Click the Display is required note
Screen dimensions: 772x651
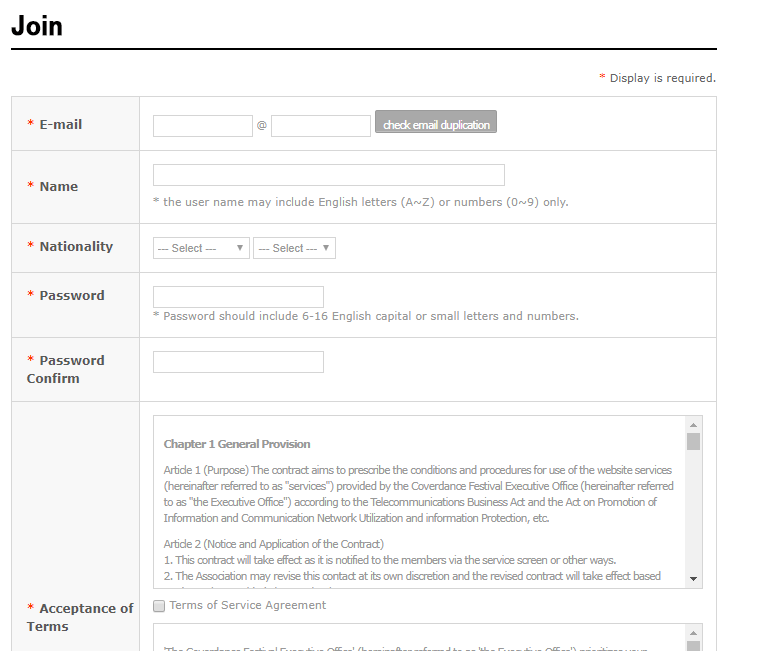point(657,78)
